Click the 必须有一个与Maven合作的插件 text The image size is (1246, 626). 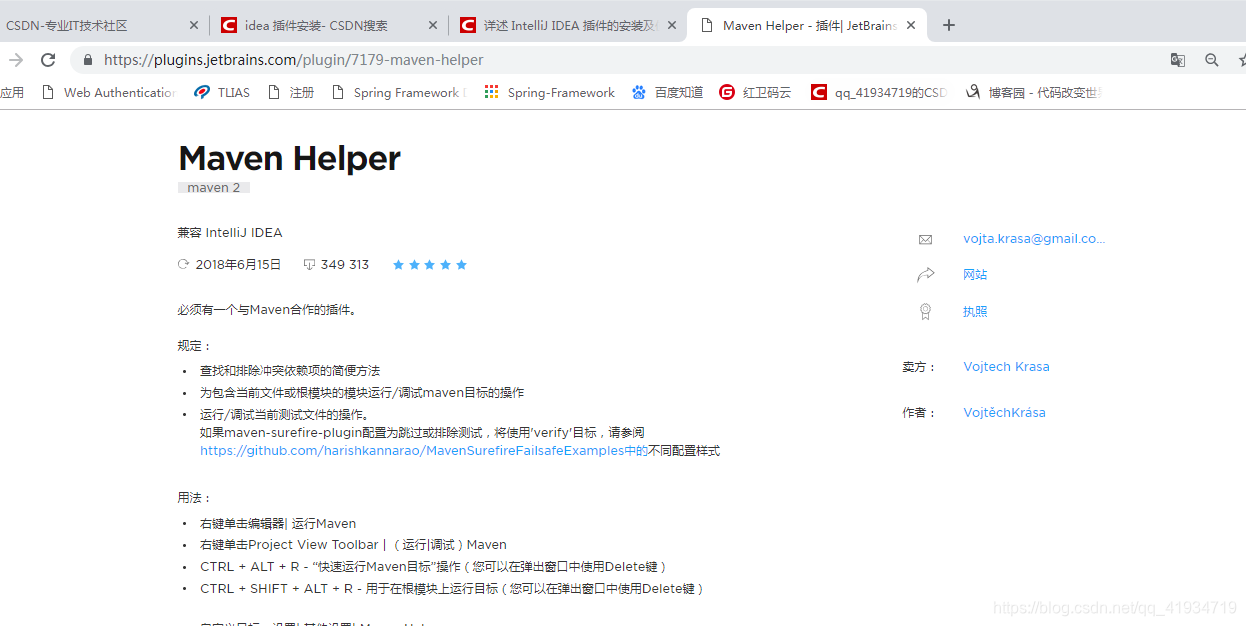267,310
